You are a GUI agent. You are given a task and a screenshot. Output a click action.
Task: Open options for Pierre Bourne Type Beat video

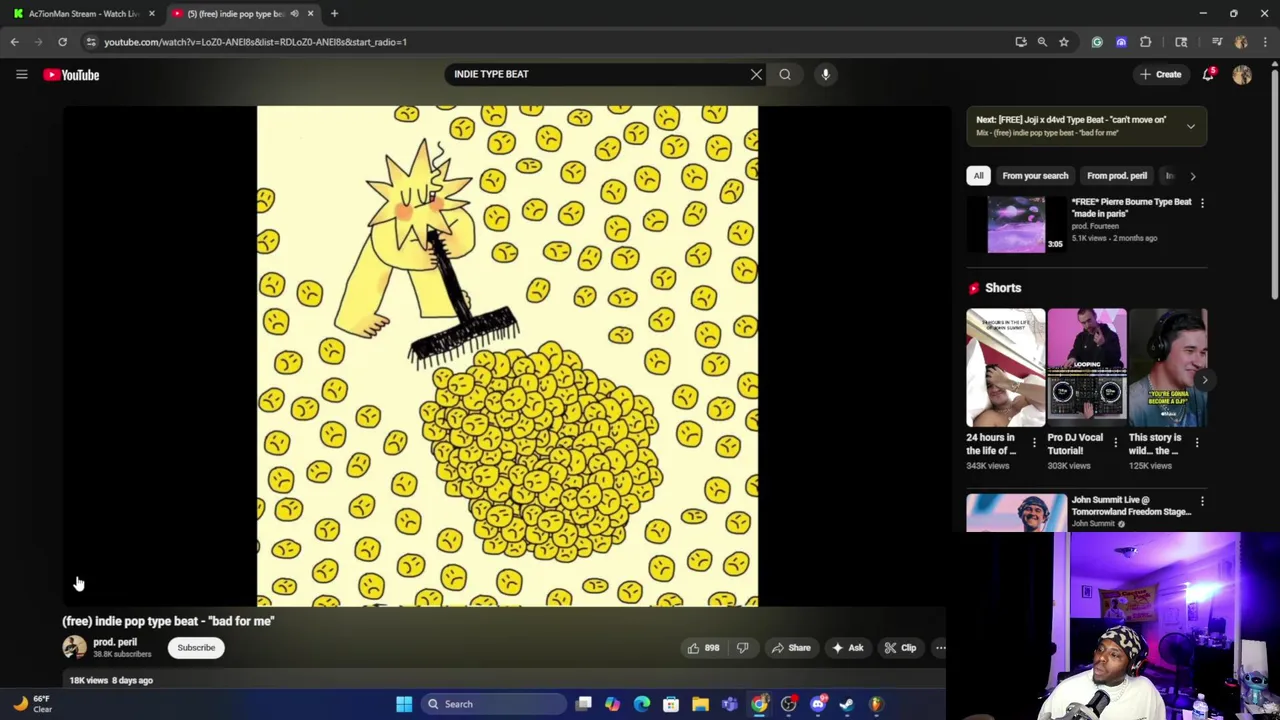click(1202, 203)
